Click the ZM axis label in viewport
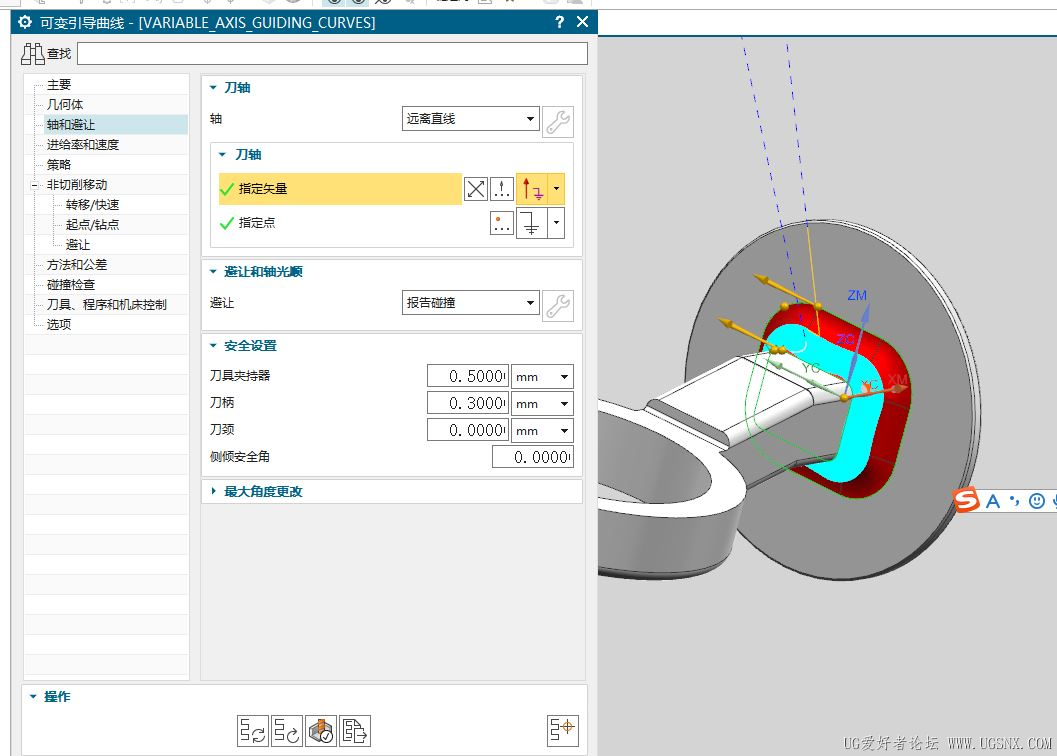Image resolution: width=1057 pixels, height=756 pixels. tap(857, 295)
